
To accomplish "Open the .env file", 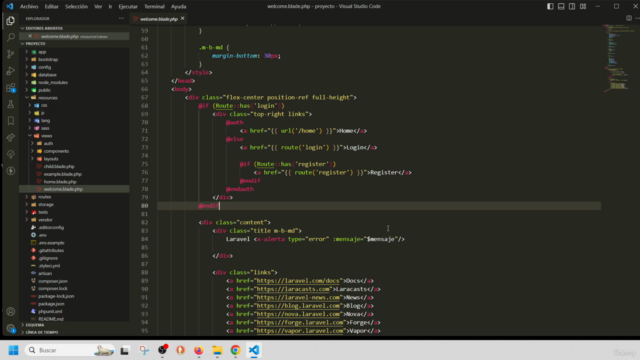I will (42, 235).
